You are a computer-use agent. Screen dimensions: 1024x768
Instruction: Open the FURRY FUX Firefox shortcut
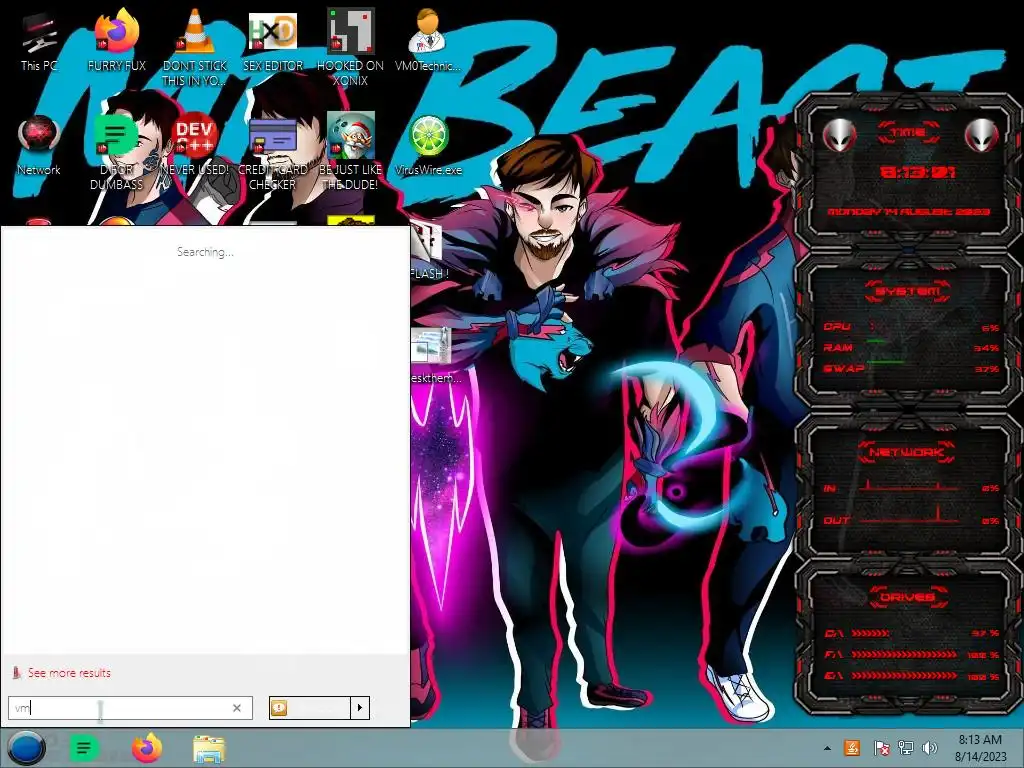[116, 40]
